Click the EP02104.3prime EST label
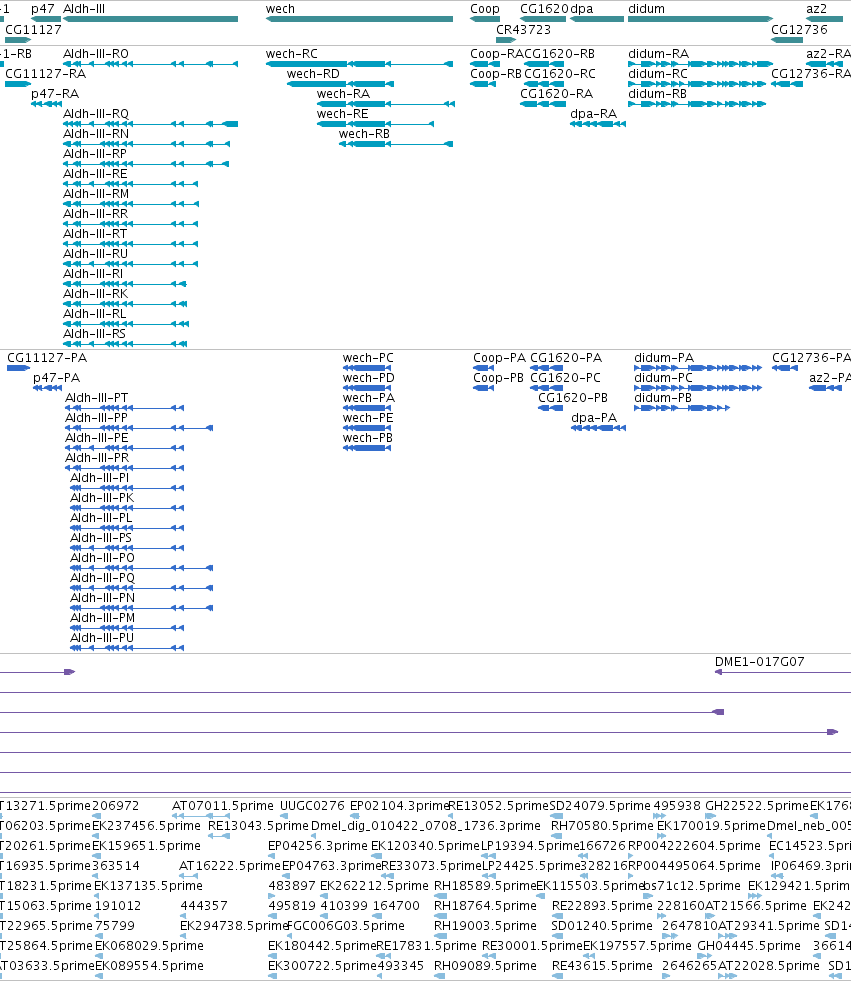 click(x=400, y=806)
